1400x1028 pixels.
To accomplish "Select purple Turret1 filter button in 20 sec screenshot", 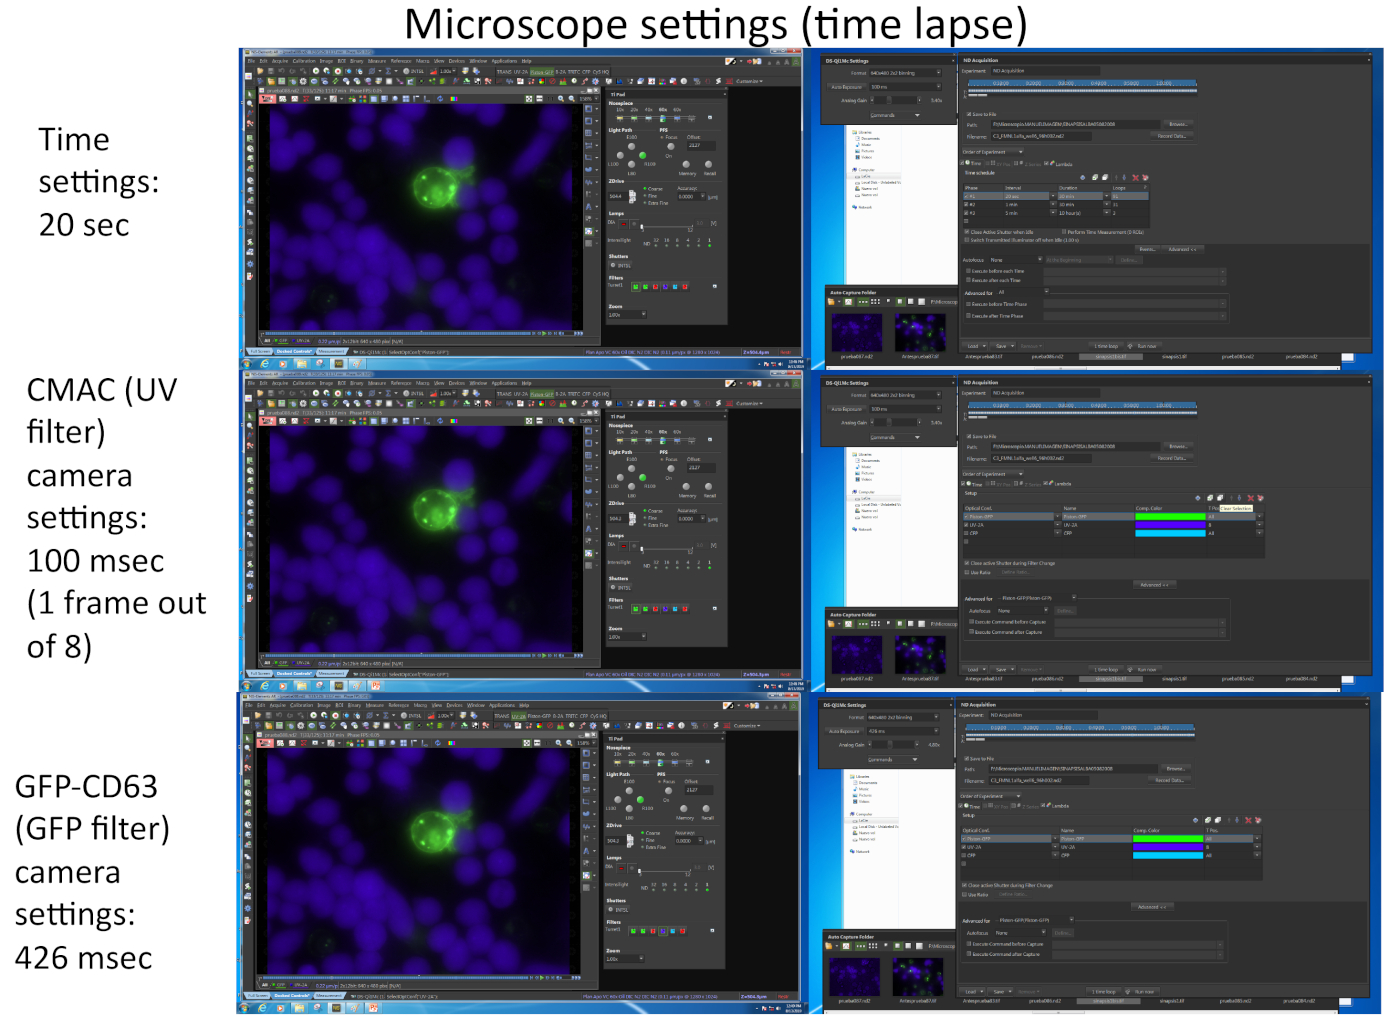I will pos(665,287).
